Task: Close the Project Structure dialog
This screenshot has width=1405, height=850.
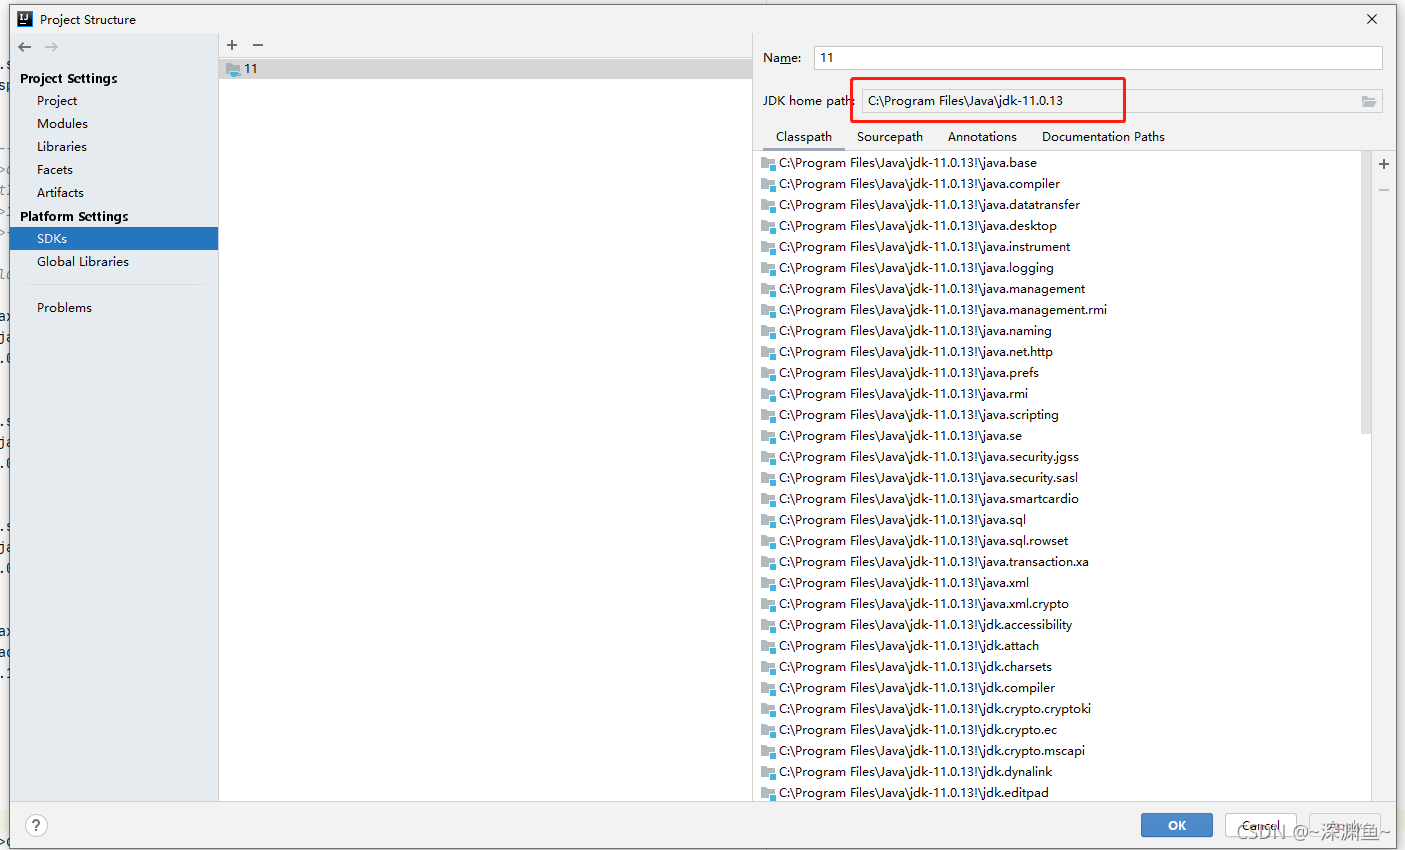Action: 1372,19
